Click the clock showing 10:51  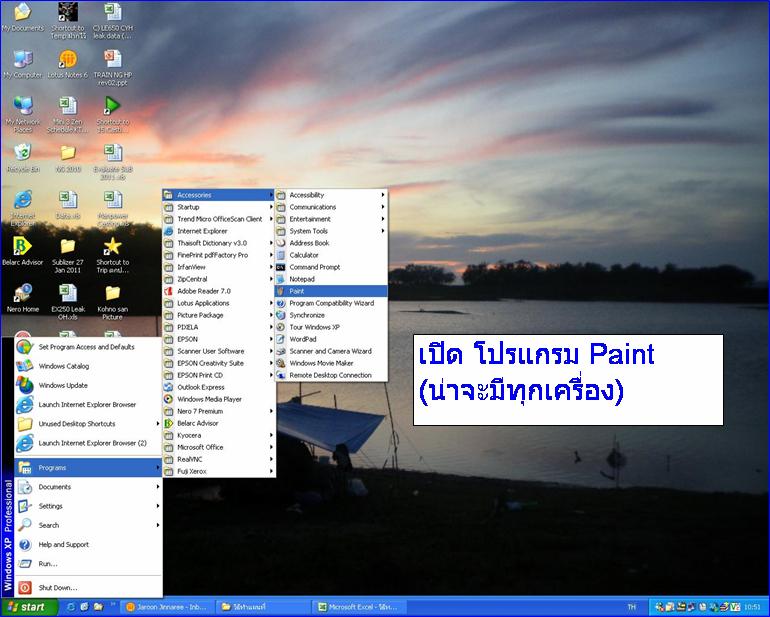tap(752, 608)
